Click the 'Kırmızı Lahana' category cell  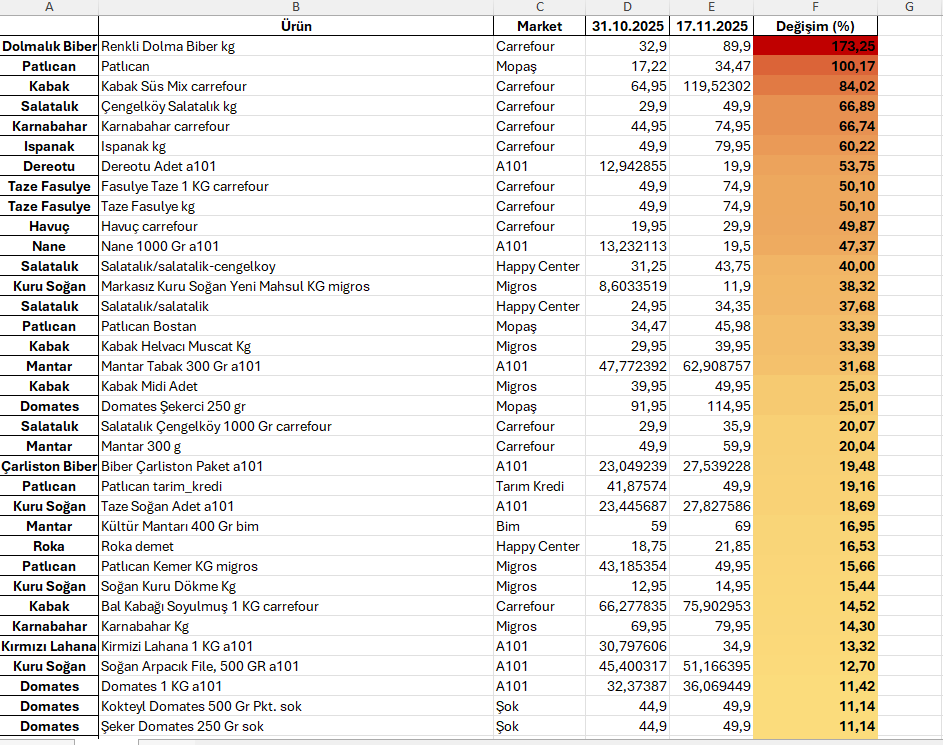pyautogui.click(x=49, y=646)
